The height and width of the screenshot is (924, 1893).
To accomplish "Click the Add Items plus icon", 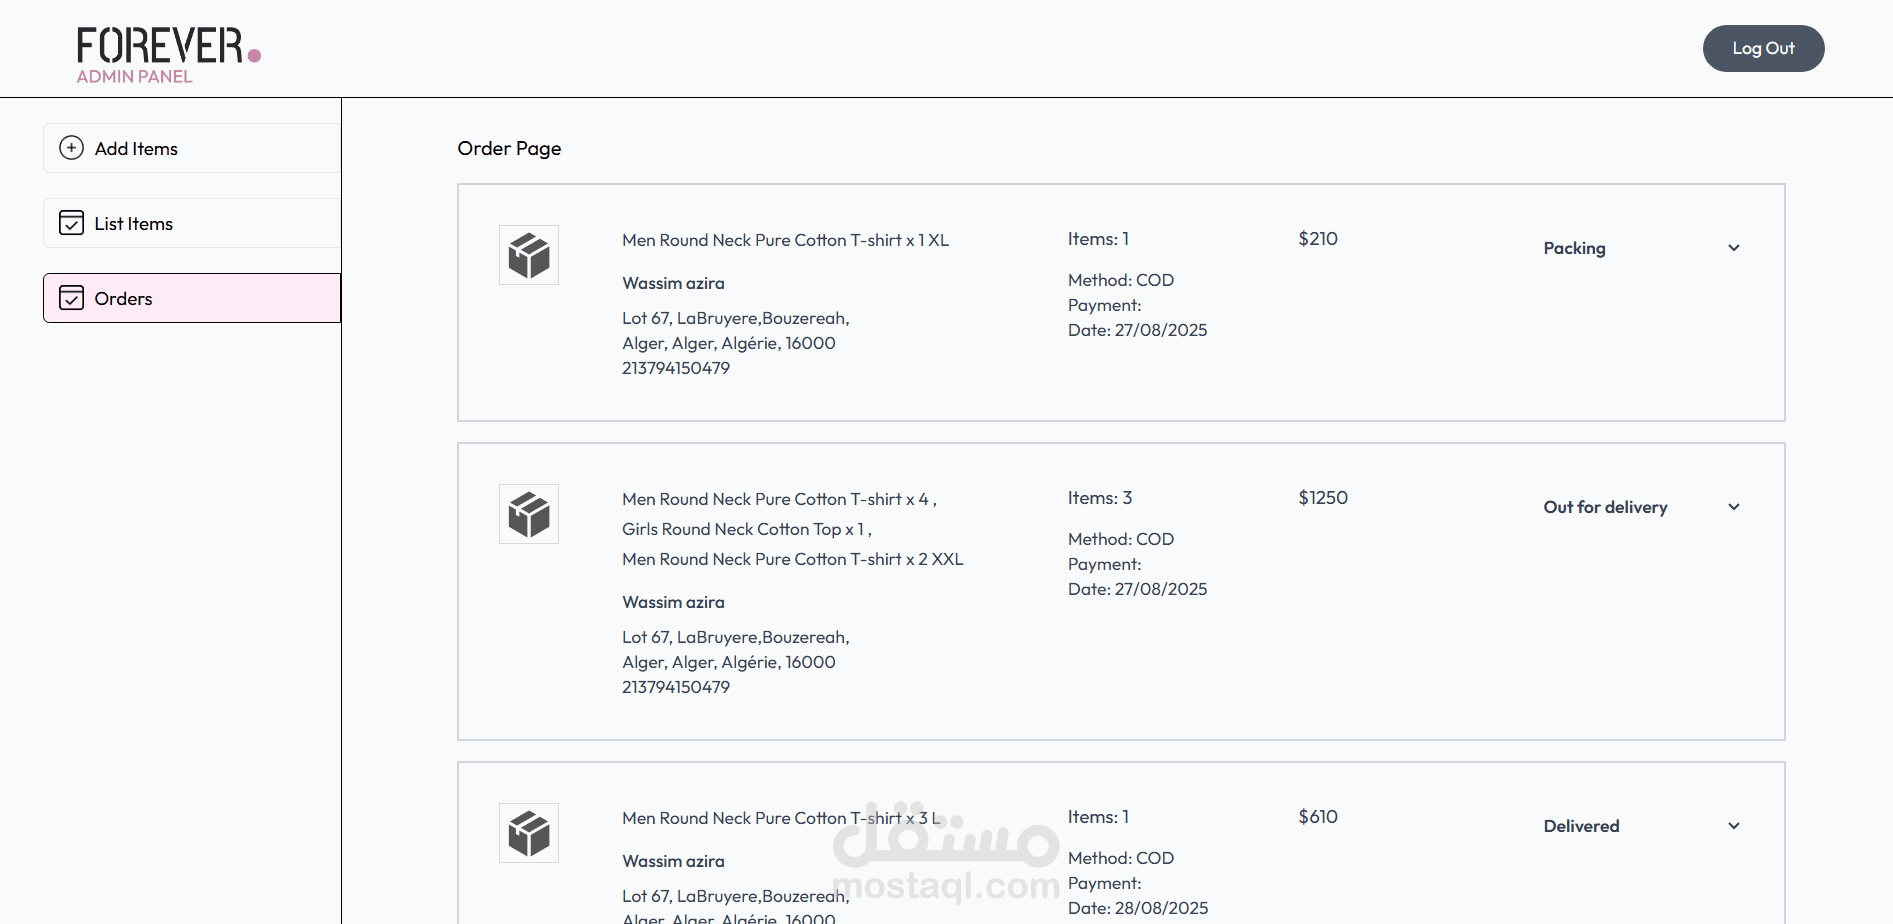I will coord(71,148).
